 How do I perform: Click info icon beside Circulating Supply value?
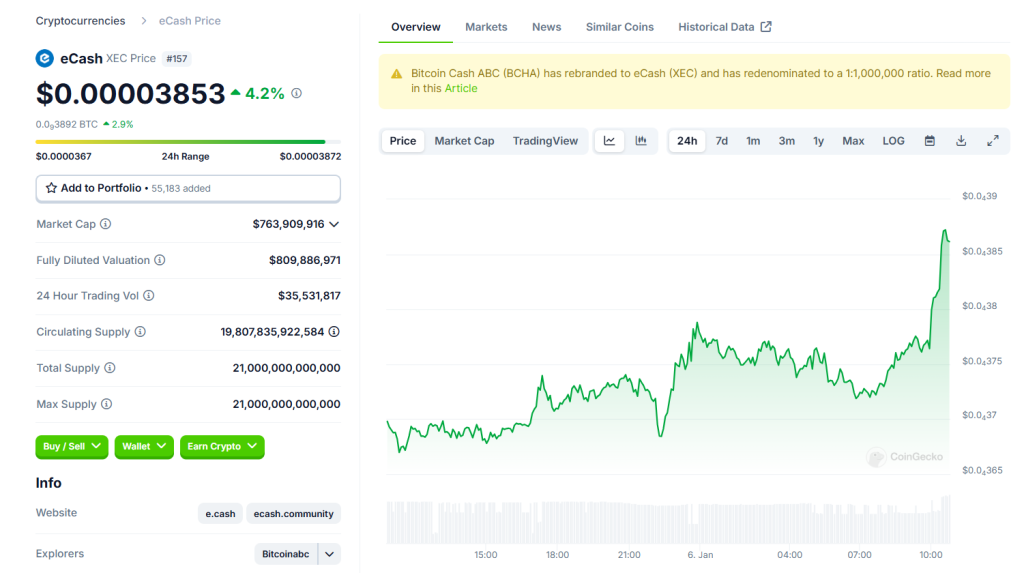click(334, 332)
